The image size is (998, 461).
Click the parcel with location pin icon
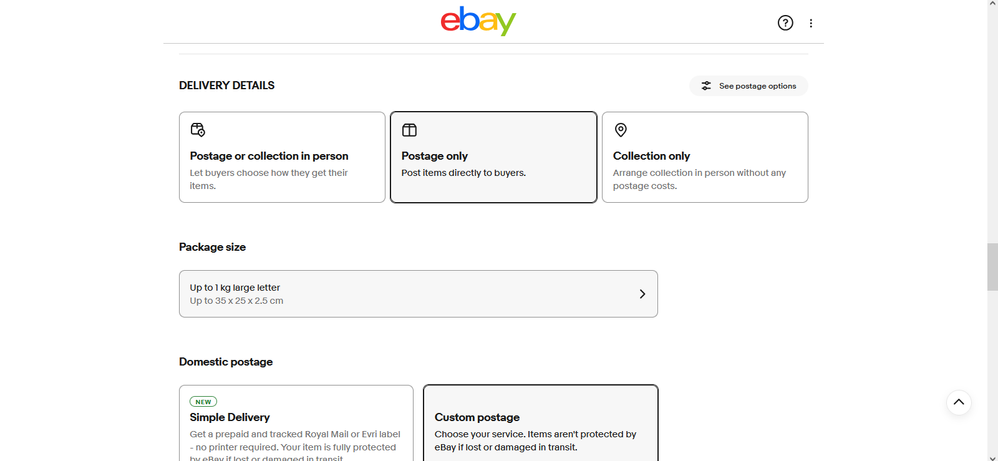tap(198, 130)
